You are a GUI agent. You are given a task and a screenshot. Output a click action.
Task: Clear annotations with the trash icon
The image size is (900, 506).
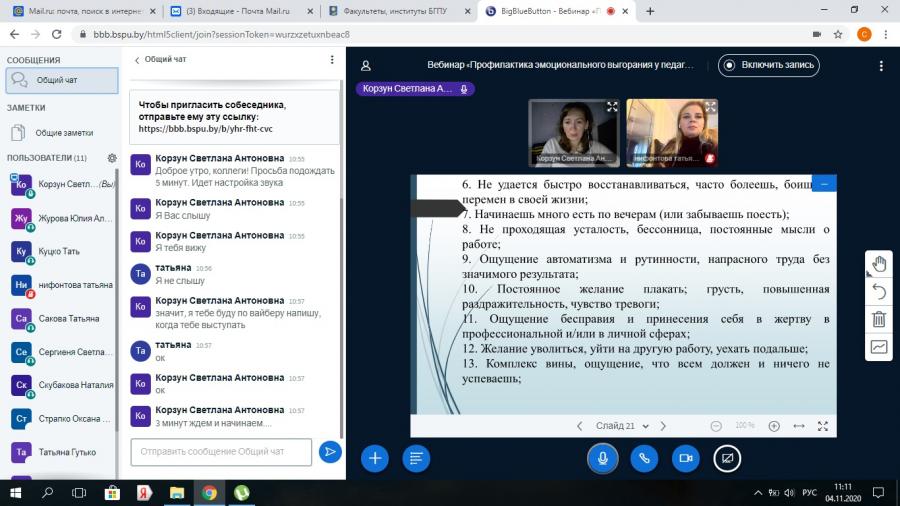tap(879, 319)
